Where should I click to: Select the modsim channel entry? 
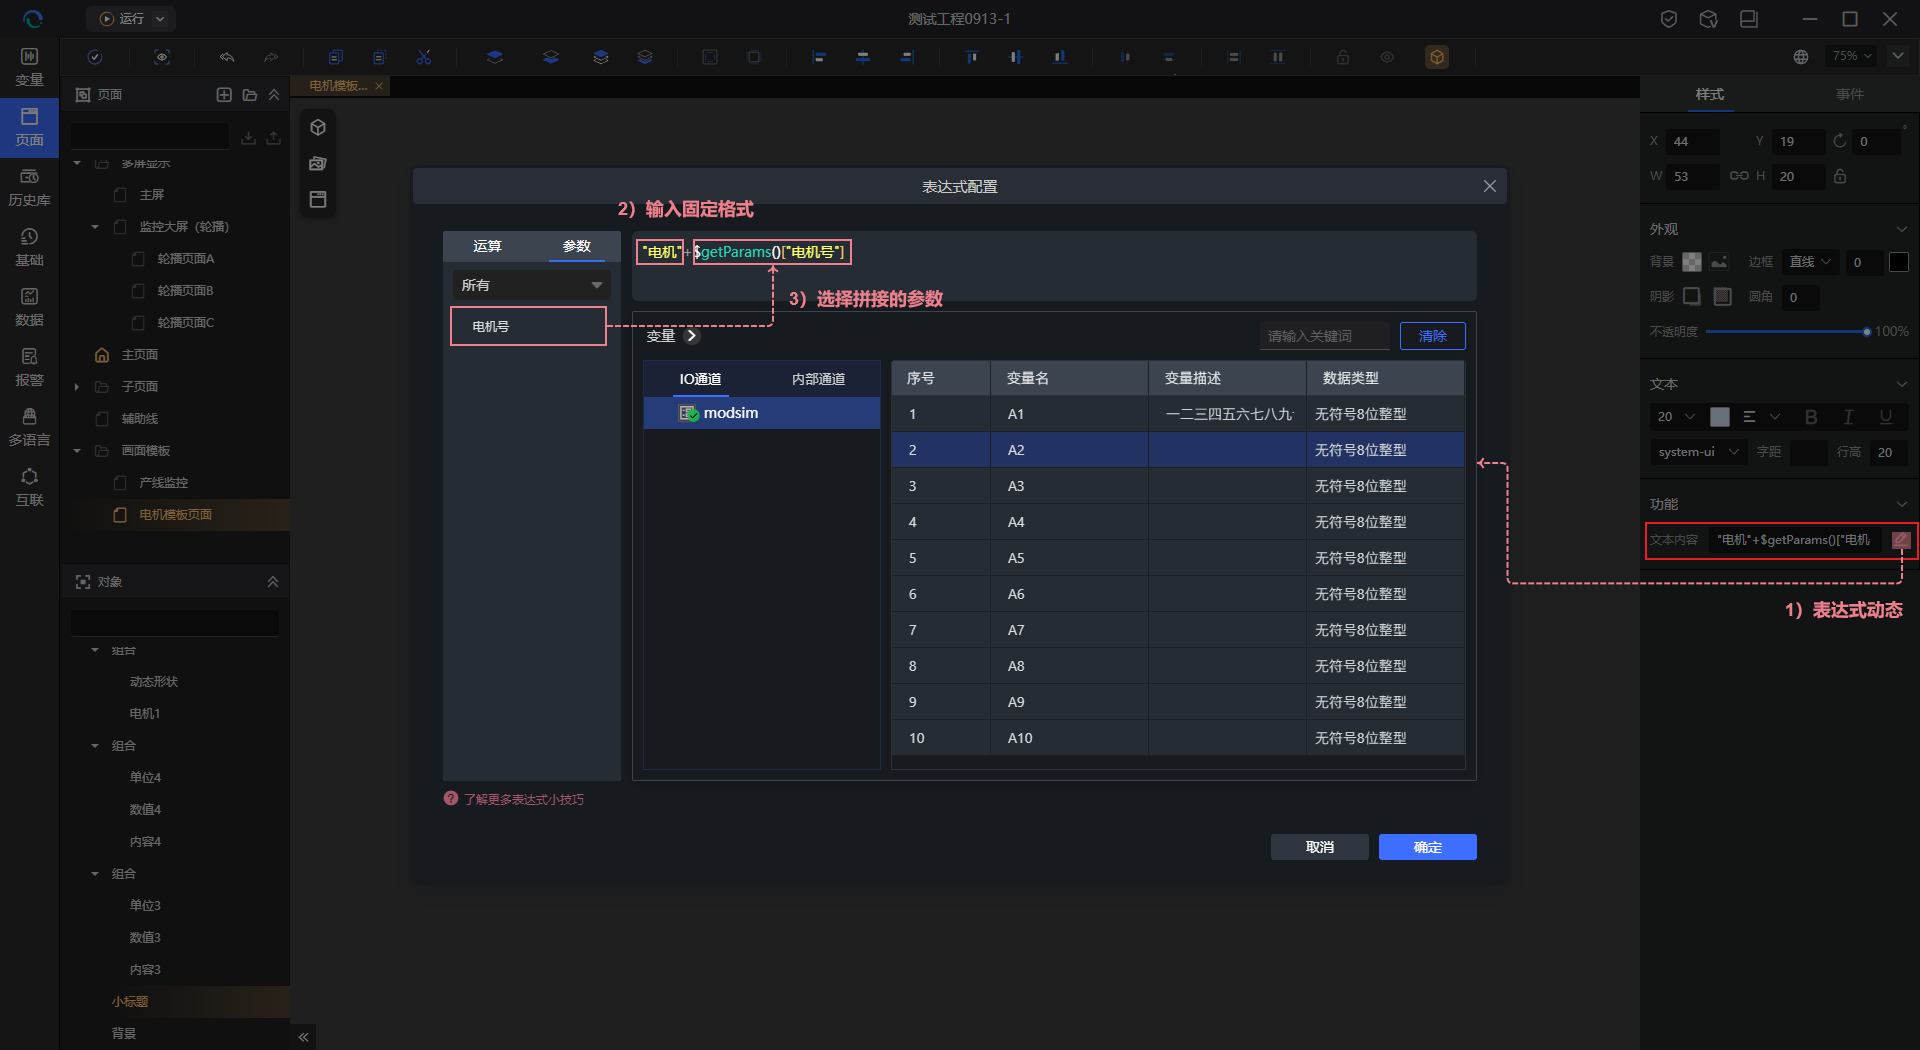[x=762, y=413]
